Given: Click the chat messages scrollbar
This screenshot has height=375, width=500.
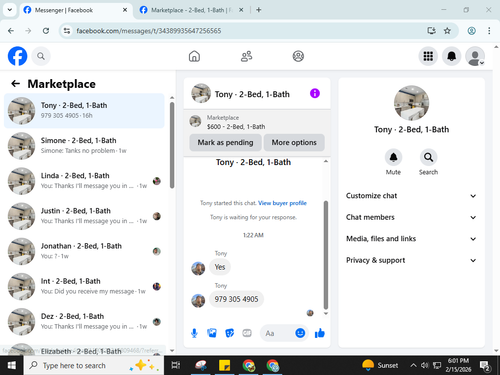Looking at the screenshot, I should click(x=326, y=255).
